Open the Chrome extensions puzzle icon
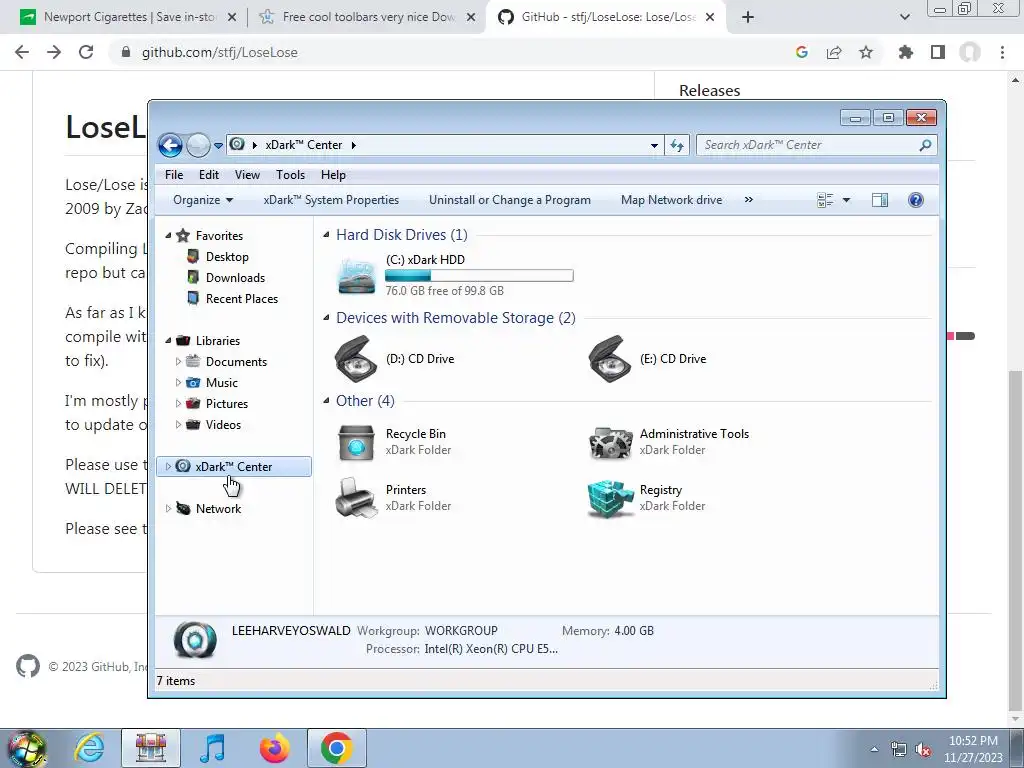 coord(905,52)
